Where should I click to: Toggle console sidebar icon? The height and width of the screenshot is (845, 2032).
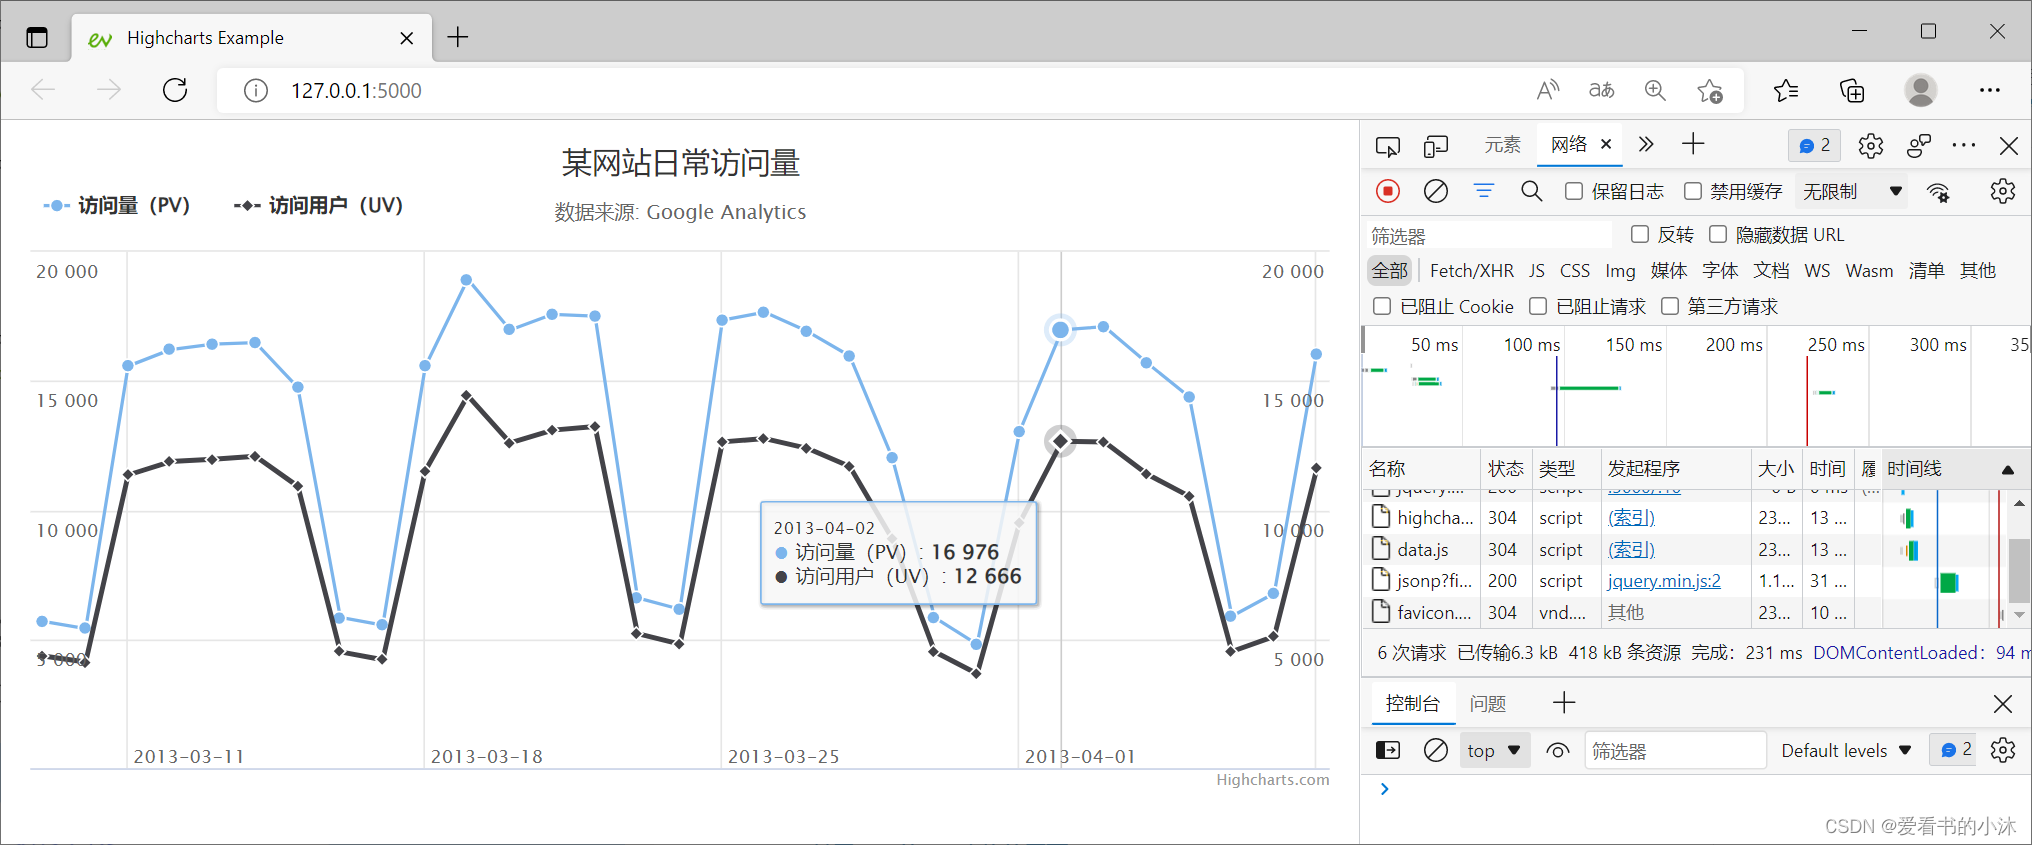1388,750
